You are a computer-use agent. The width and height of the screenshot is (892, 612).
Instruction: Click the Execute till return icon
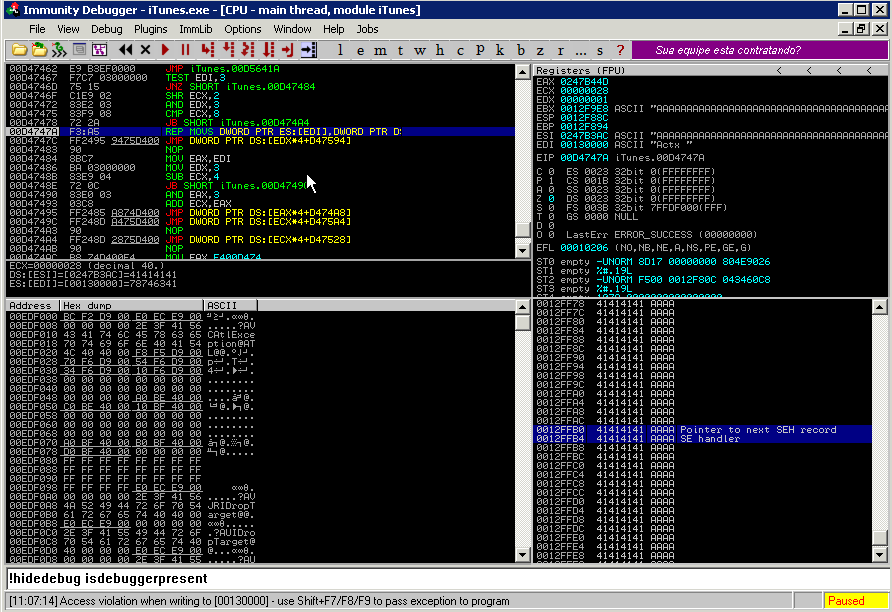287,50
